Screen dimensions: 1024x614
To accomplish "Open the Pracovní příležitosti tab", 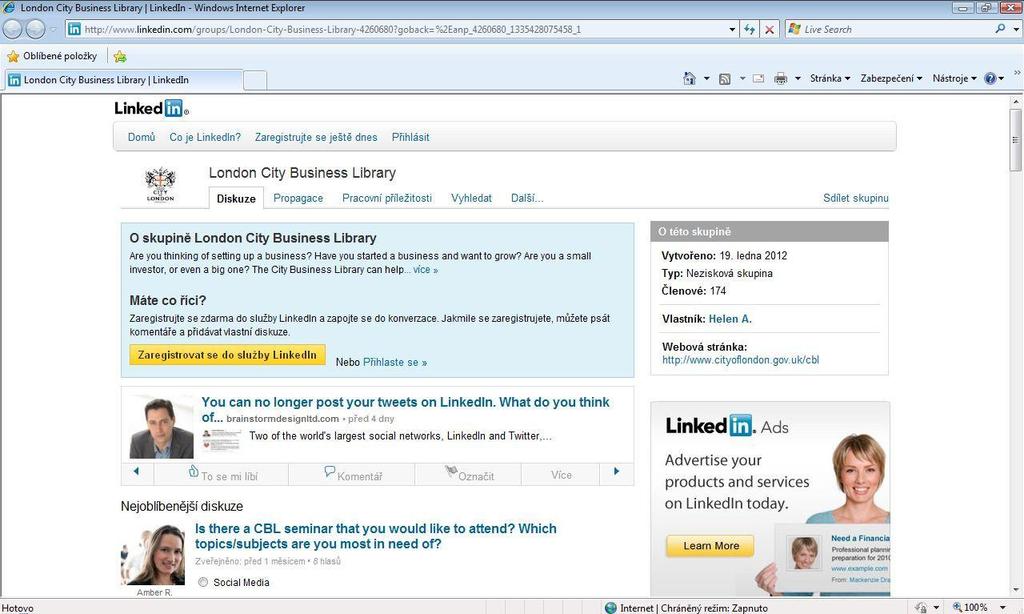I will point(387,198).
